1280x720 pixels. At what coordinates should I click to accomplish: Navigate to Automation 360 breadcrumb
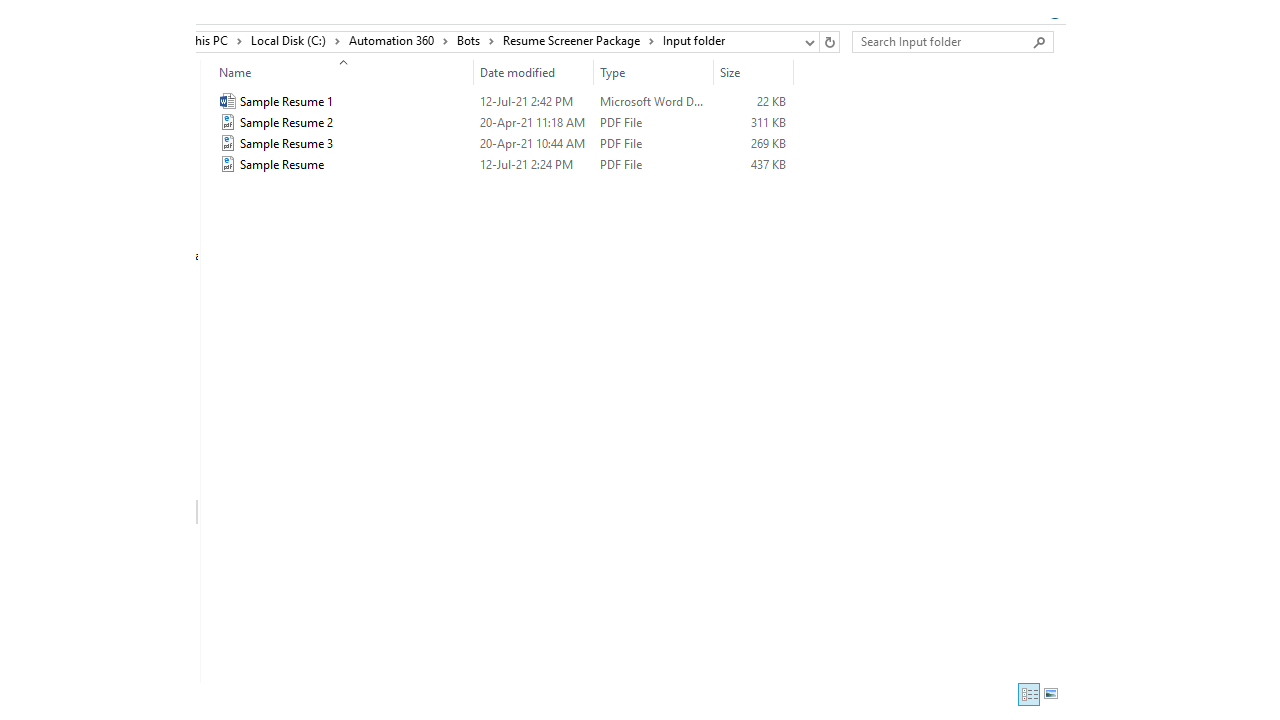click(x=391, y=41)
